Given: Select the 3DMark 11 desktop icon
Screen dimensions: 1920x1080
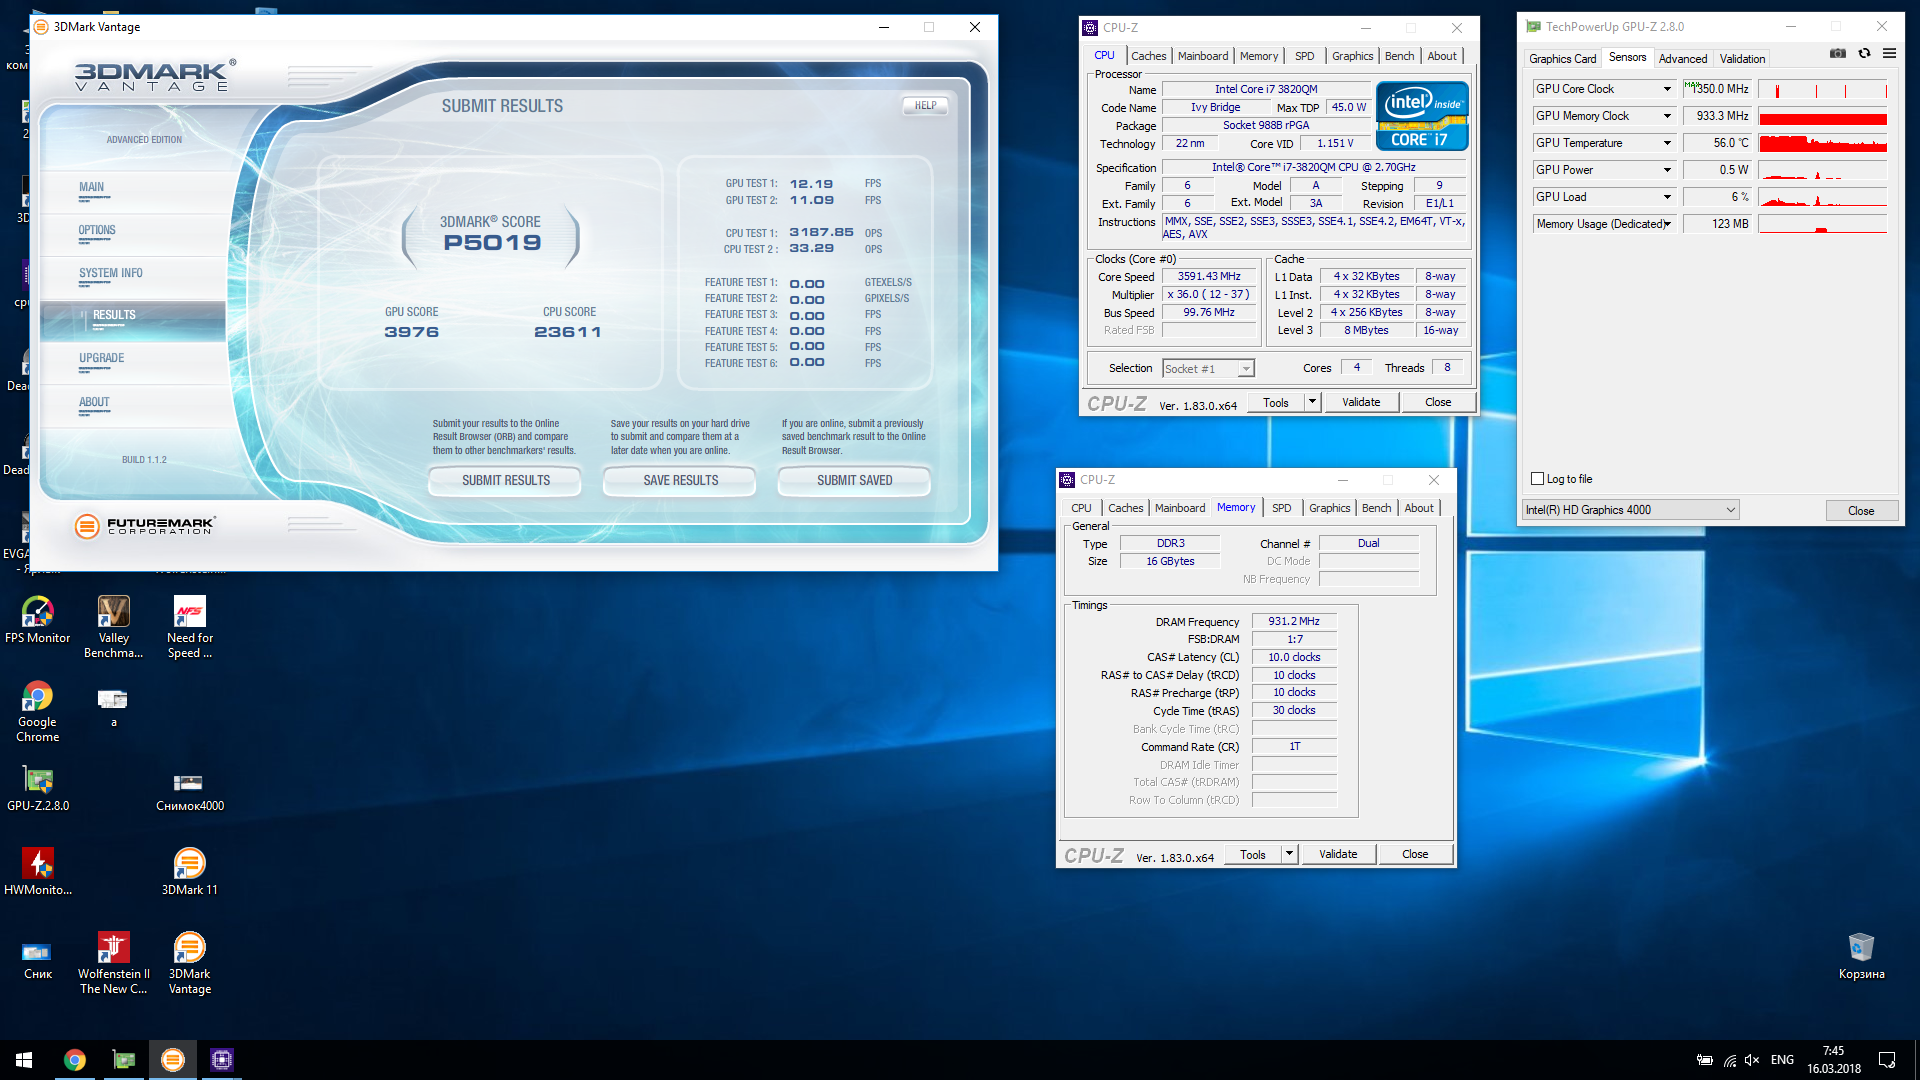Looking at the screenshot, I should pos(190,872).
